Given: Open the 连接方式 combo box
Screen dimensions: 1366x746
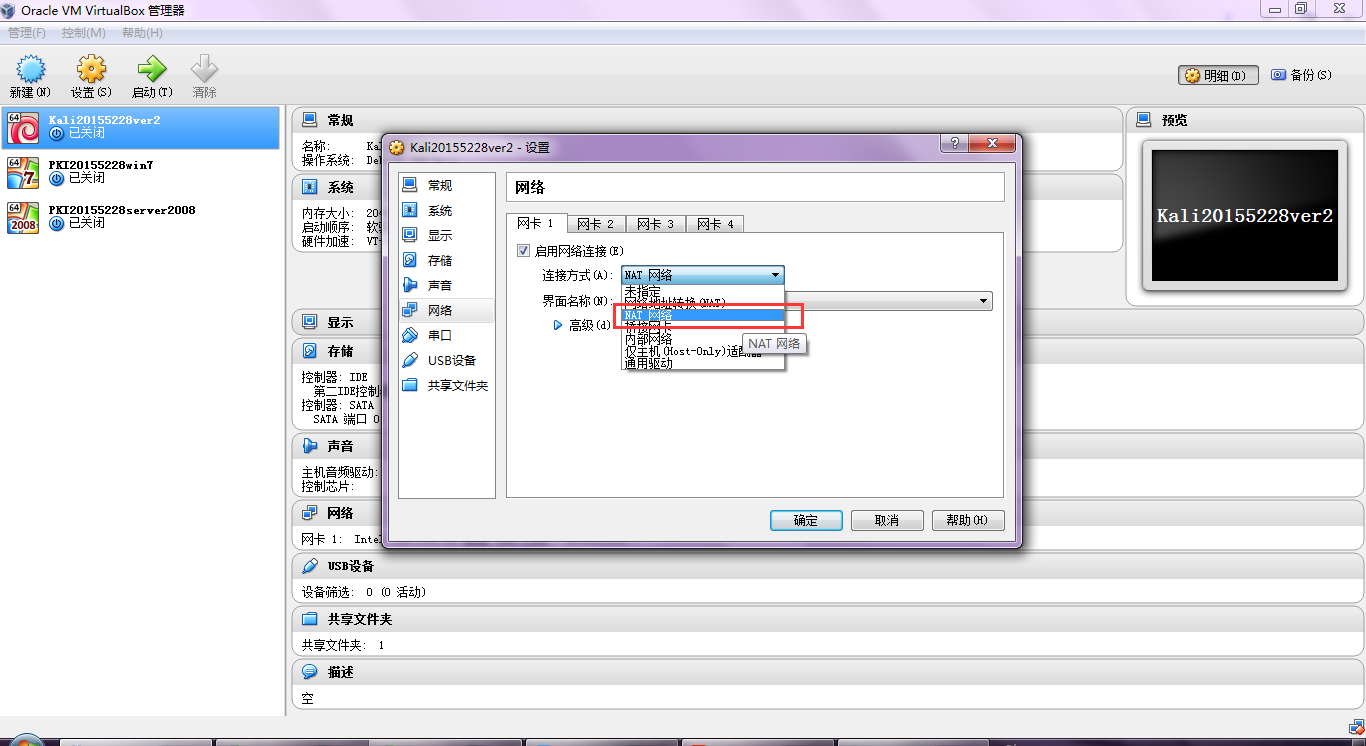Looking at the screenshot, I should tap(702, 275).
